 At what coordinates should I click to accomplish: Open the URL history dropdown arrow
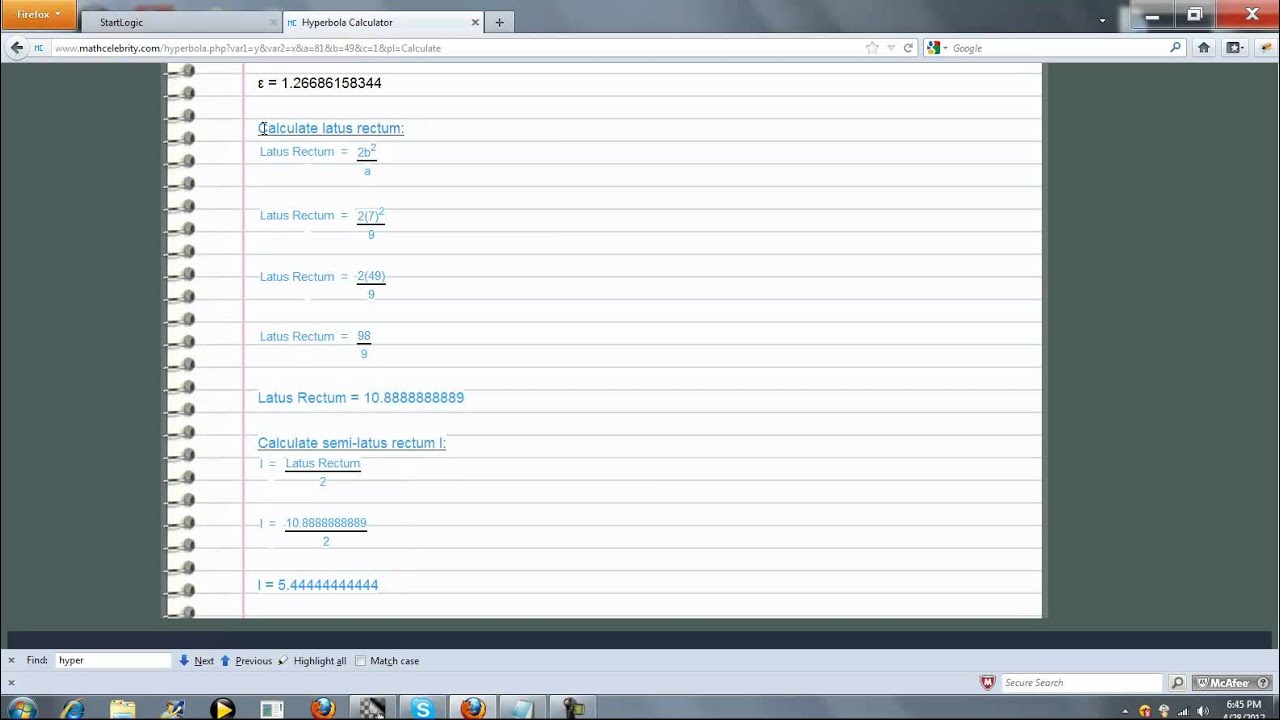tap(893, 47)
